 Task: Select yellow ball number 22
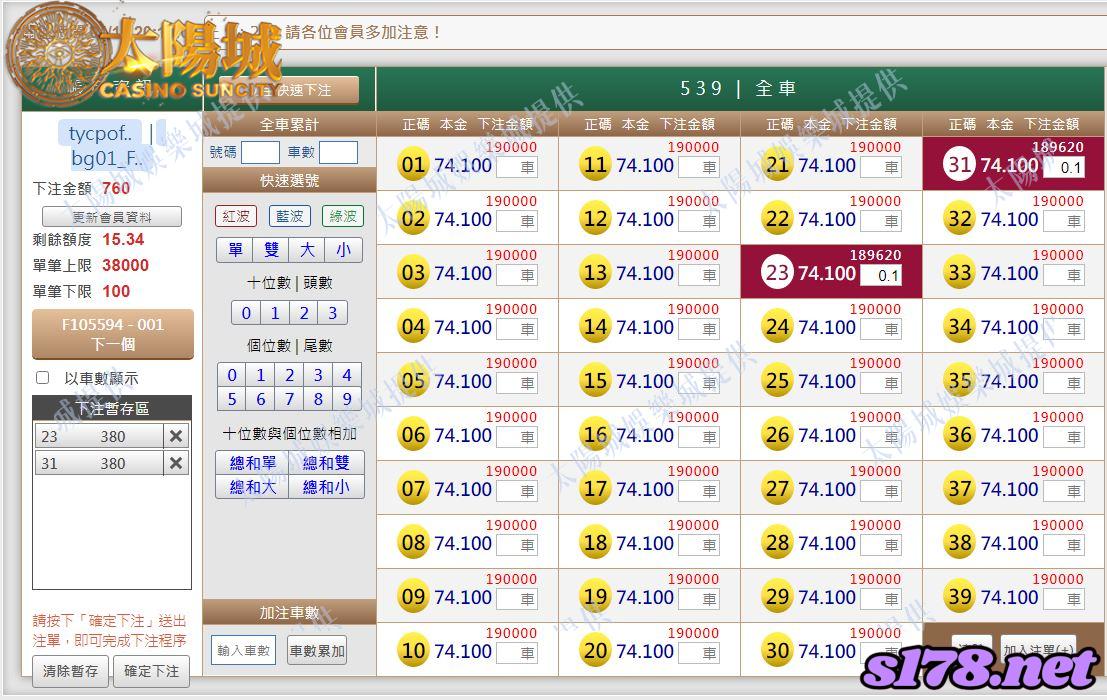point(777,219)
